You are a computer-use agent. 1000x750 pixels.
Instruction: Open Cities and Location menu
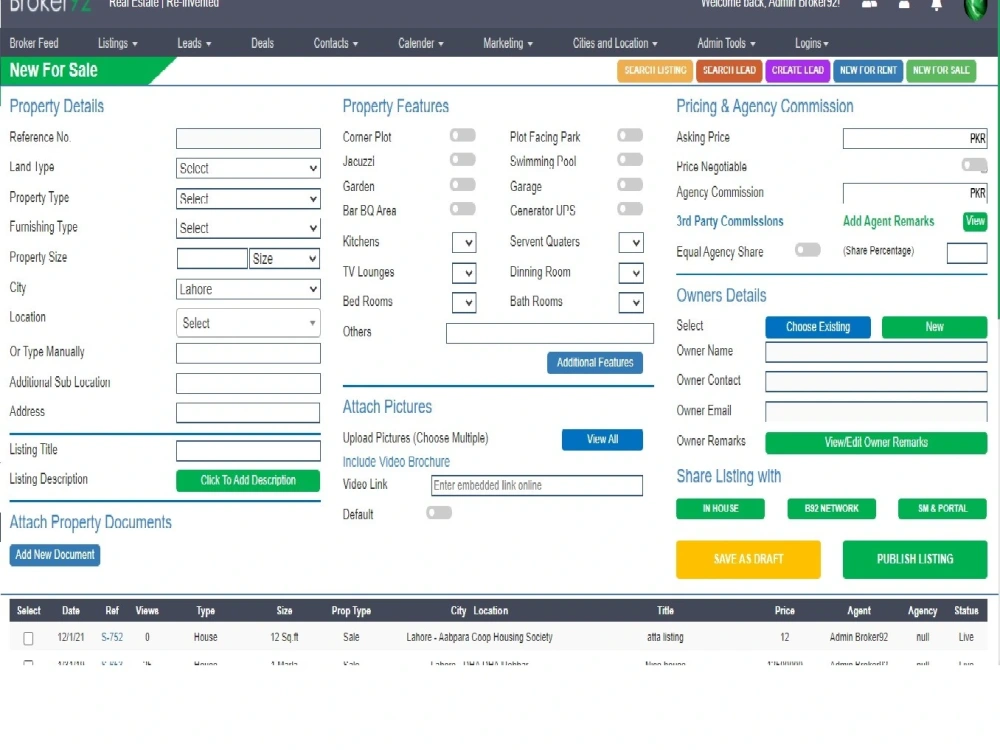click(x=615, y=43)
